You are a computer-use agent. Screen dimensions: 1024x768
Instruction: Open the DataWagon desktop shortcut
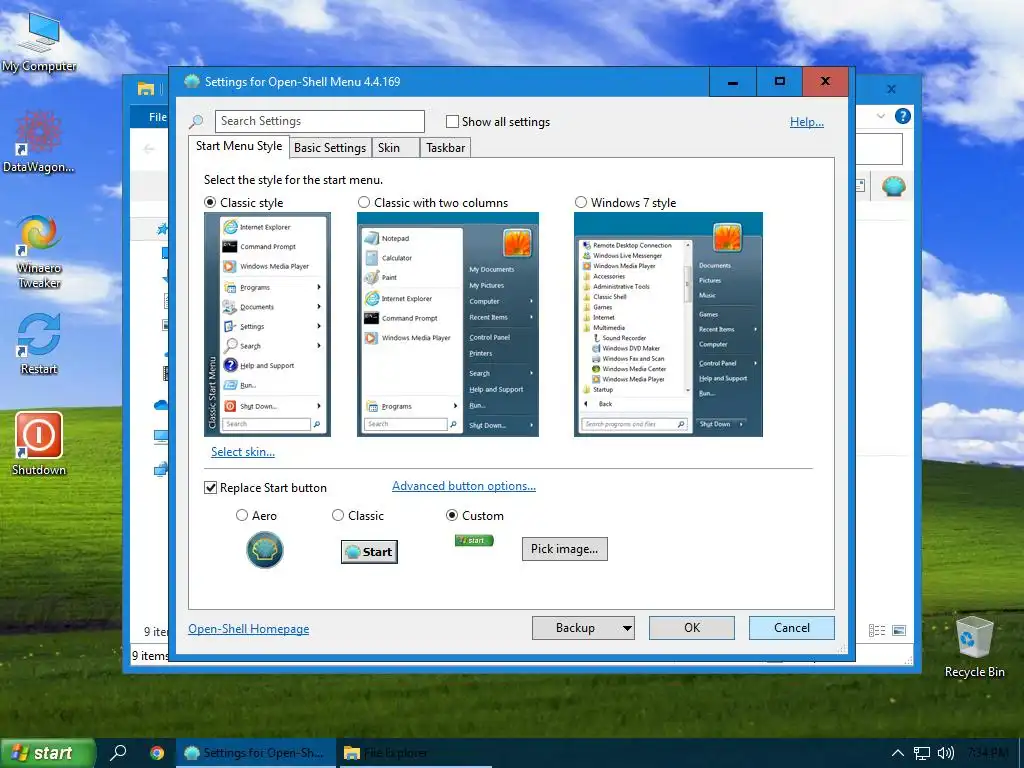[x=39, y=142]
